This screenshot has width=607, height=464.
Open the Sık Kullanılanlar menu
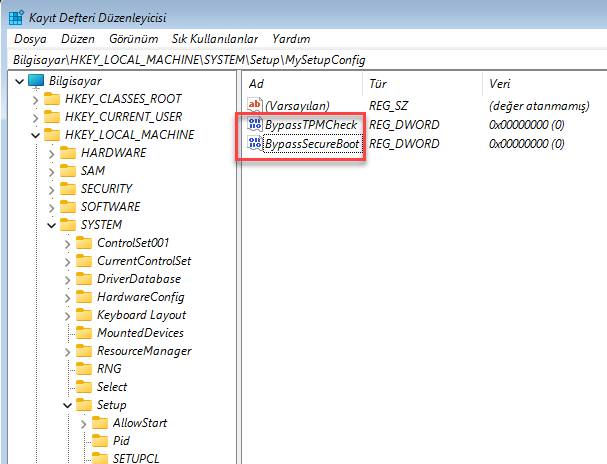pyautogui.click(x=215, y=38)
